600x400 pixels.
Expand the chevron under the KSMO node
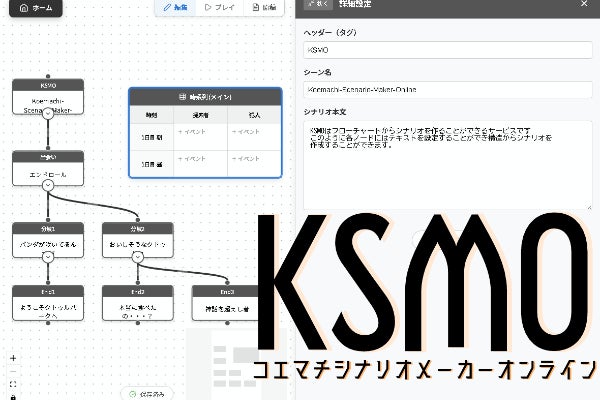[48, 114]
